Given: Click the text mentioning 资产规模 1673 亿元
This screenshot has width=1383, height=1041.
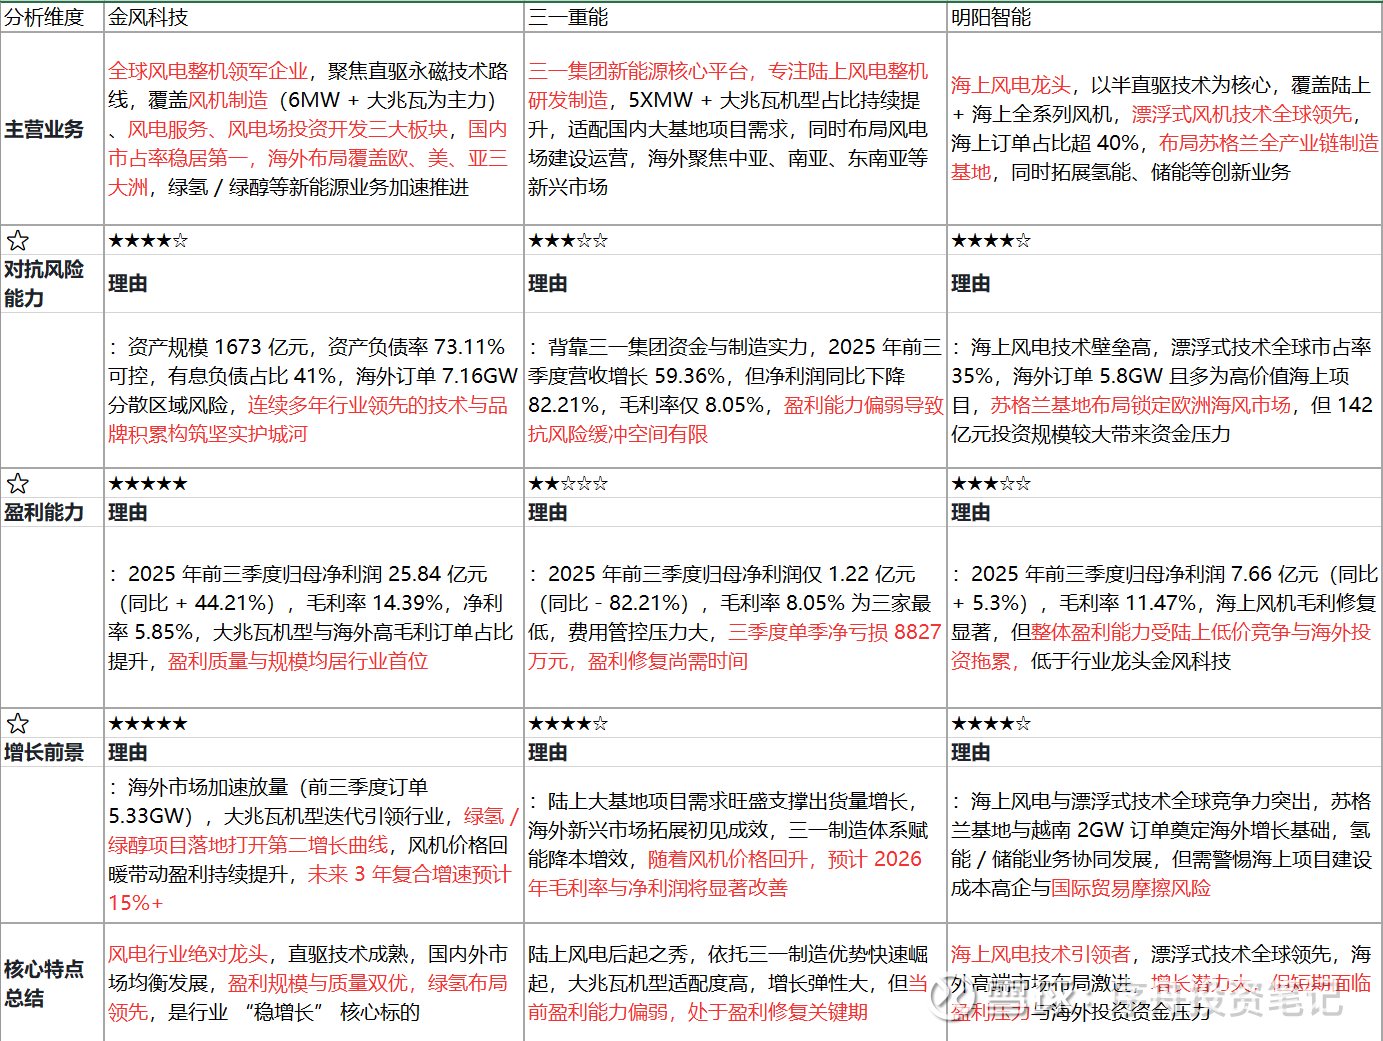Looking at the screenshot, I should tap(313, 391).
